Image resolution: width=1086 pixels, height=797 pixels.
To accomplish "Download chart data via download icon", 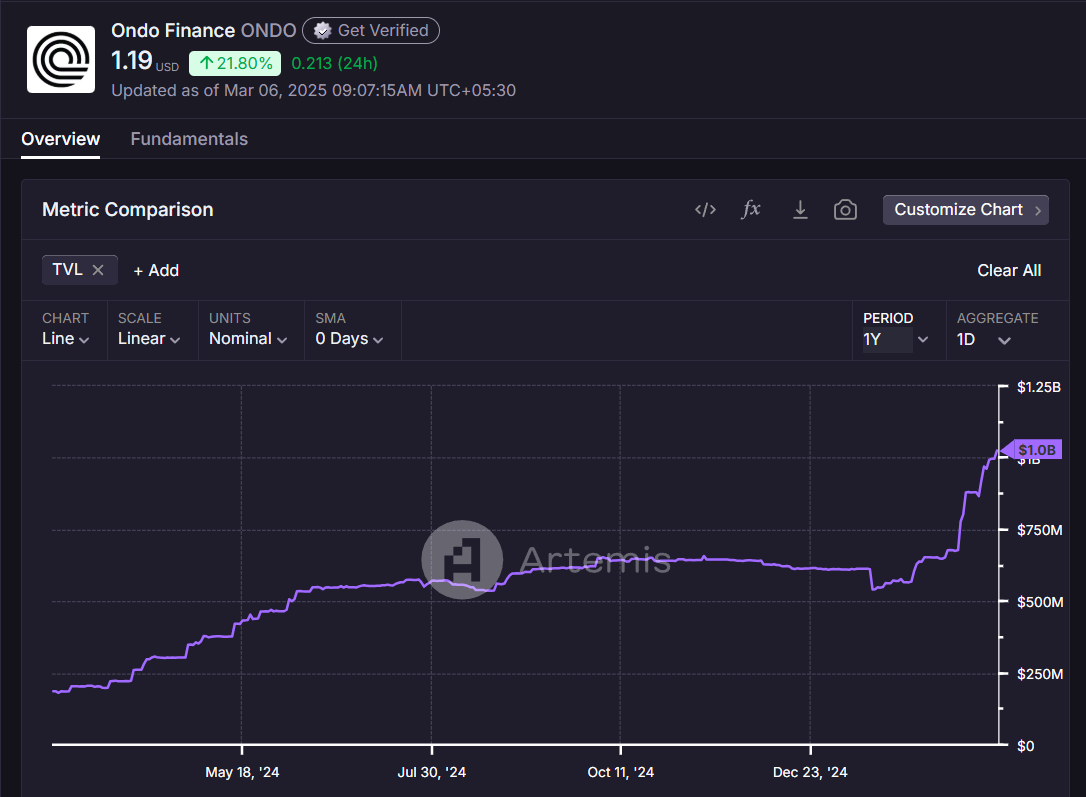I will pyautogui.click(x=800, y=210).
